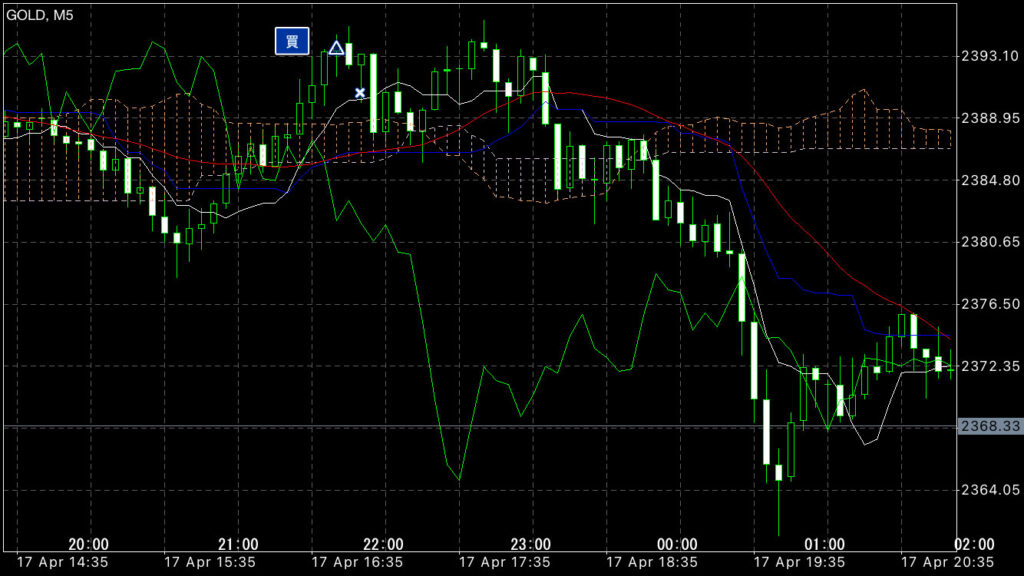Click the 21:00 time axis label
The image size is (1024, 576).
(238, 544)
